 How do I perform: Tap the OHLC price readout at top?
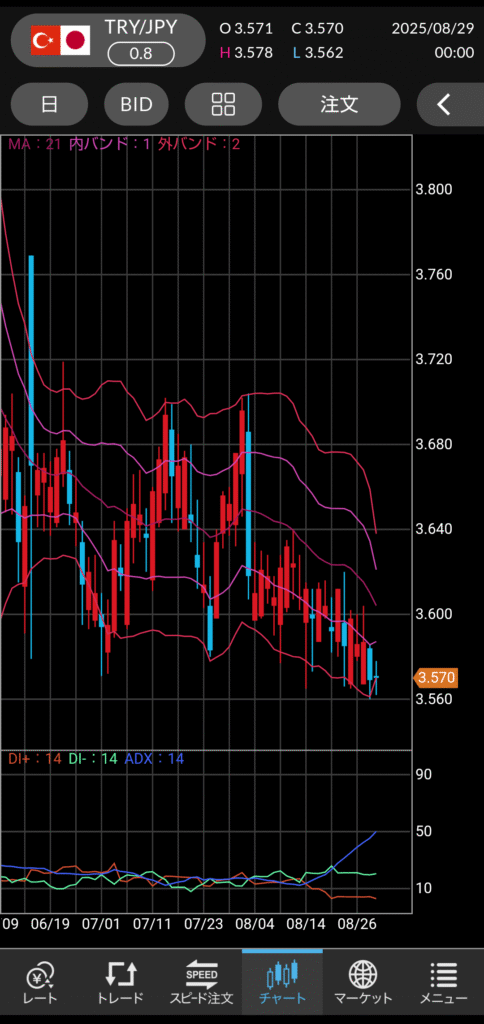(282, 40)
